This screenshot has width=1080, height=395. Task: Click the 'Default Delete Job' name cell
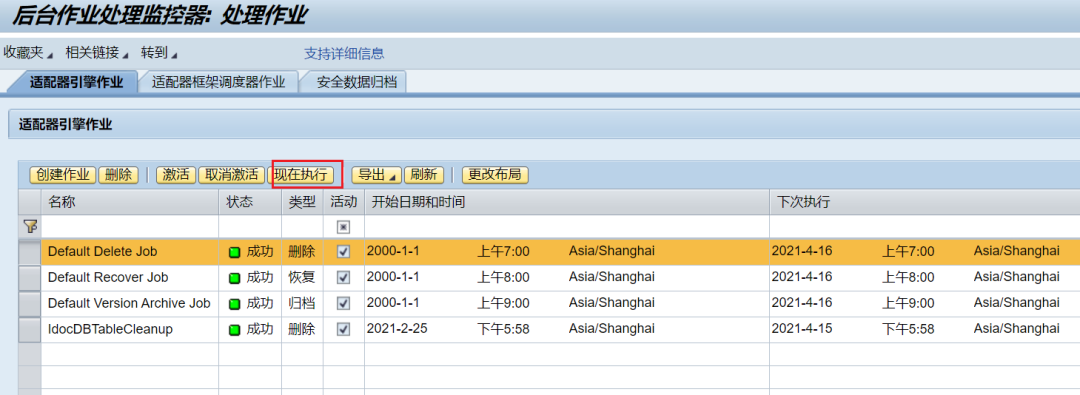[x=130, y=252]
